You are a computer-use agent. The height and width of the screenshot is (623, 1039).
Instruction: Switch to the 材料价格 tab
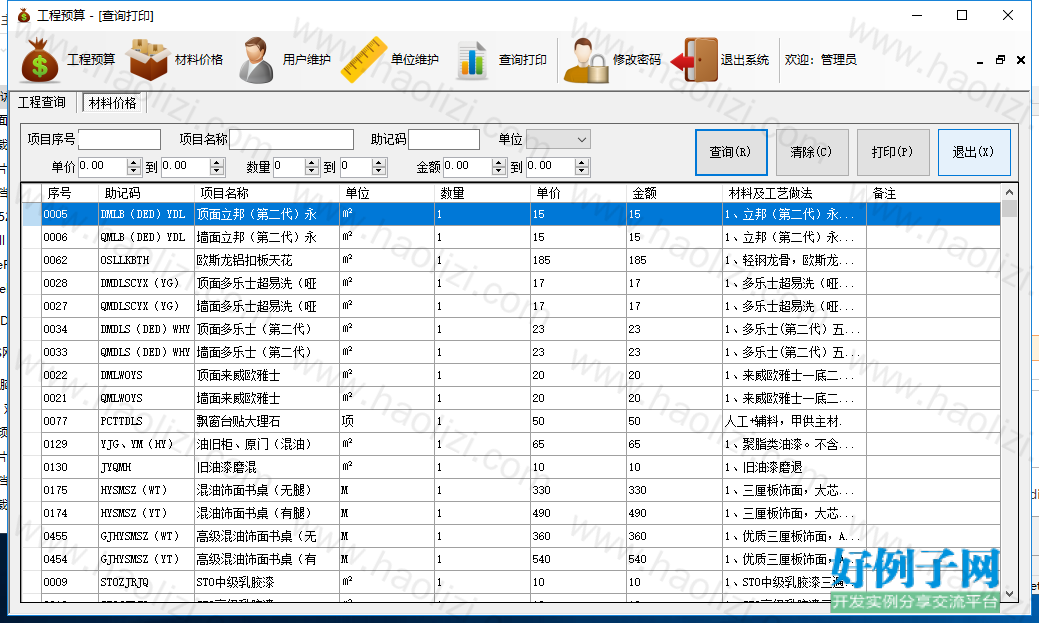(113, 103)
